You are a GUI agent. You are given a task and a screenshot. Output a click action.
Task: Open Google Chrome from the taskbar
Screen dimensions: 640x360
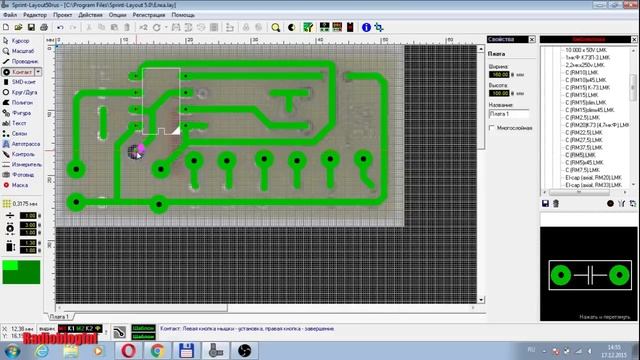coord(157,351)
